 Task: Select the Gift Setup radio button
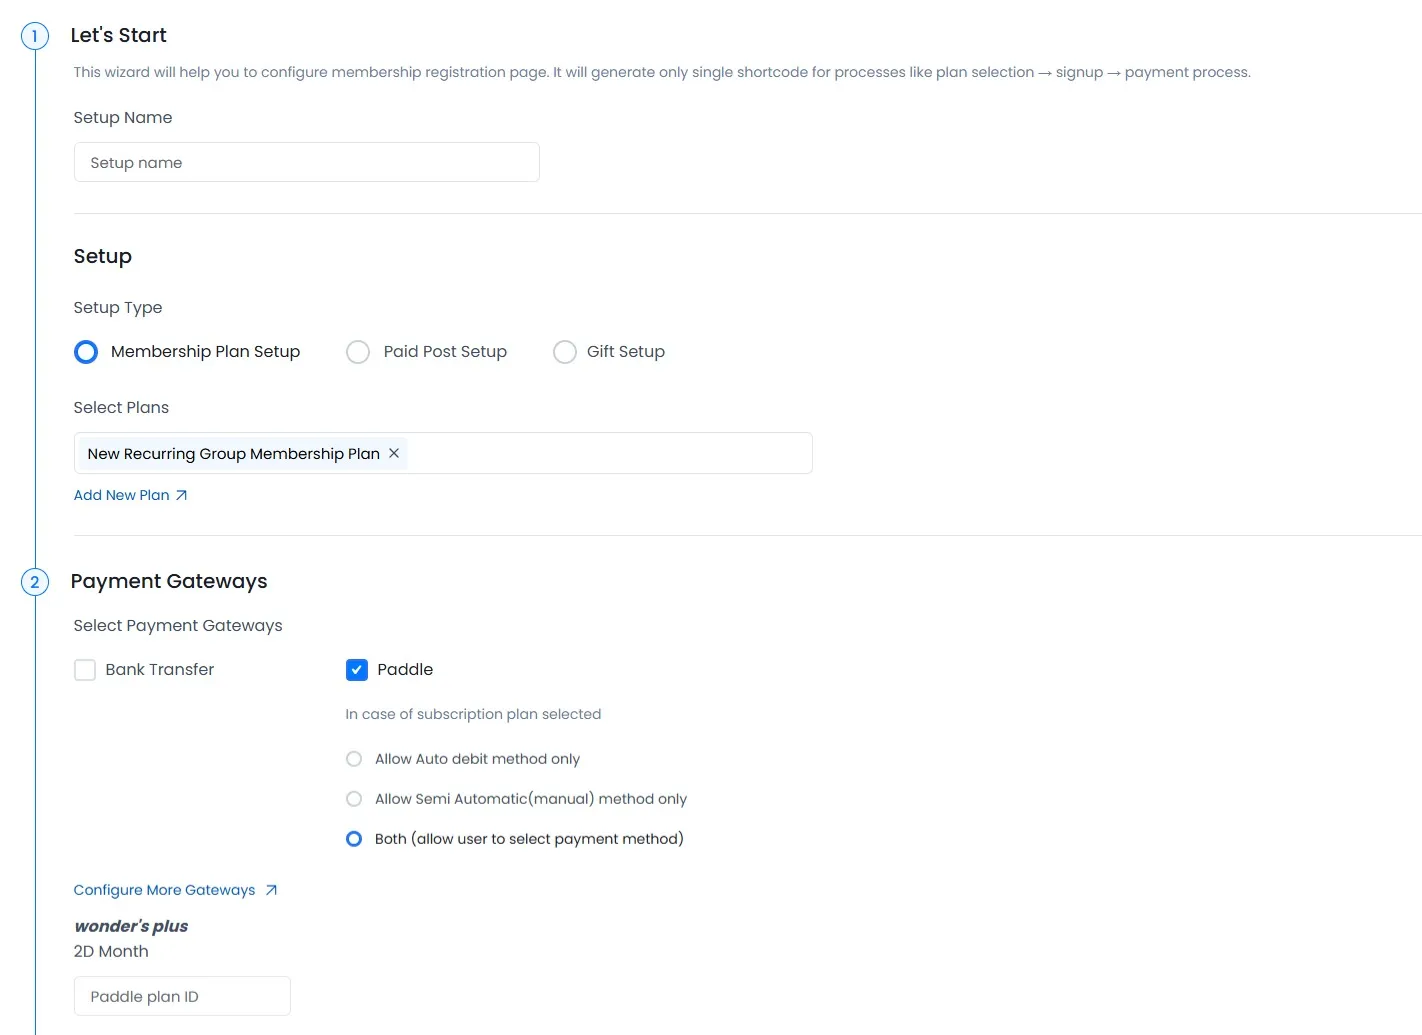click(565, 352)
